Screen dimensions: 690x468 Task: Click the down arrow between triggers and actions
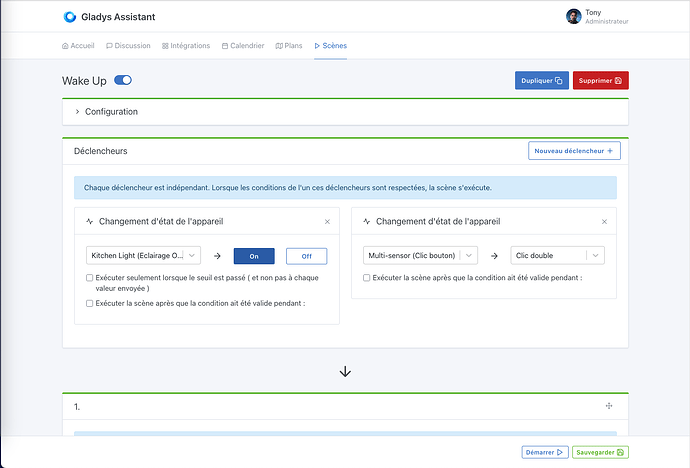click(345, 371)
